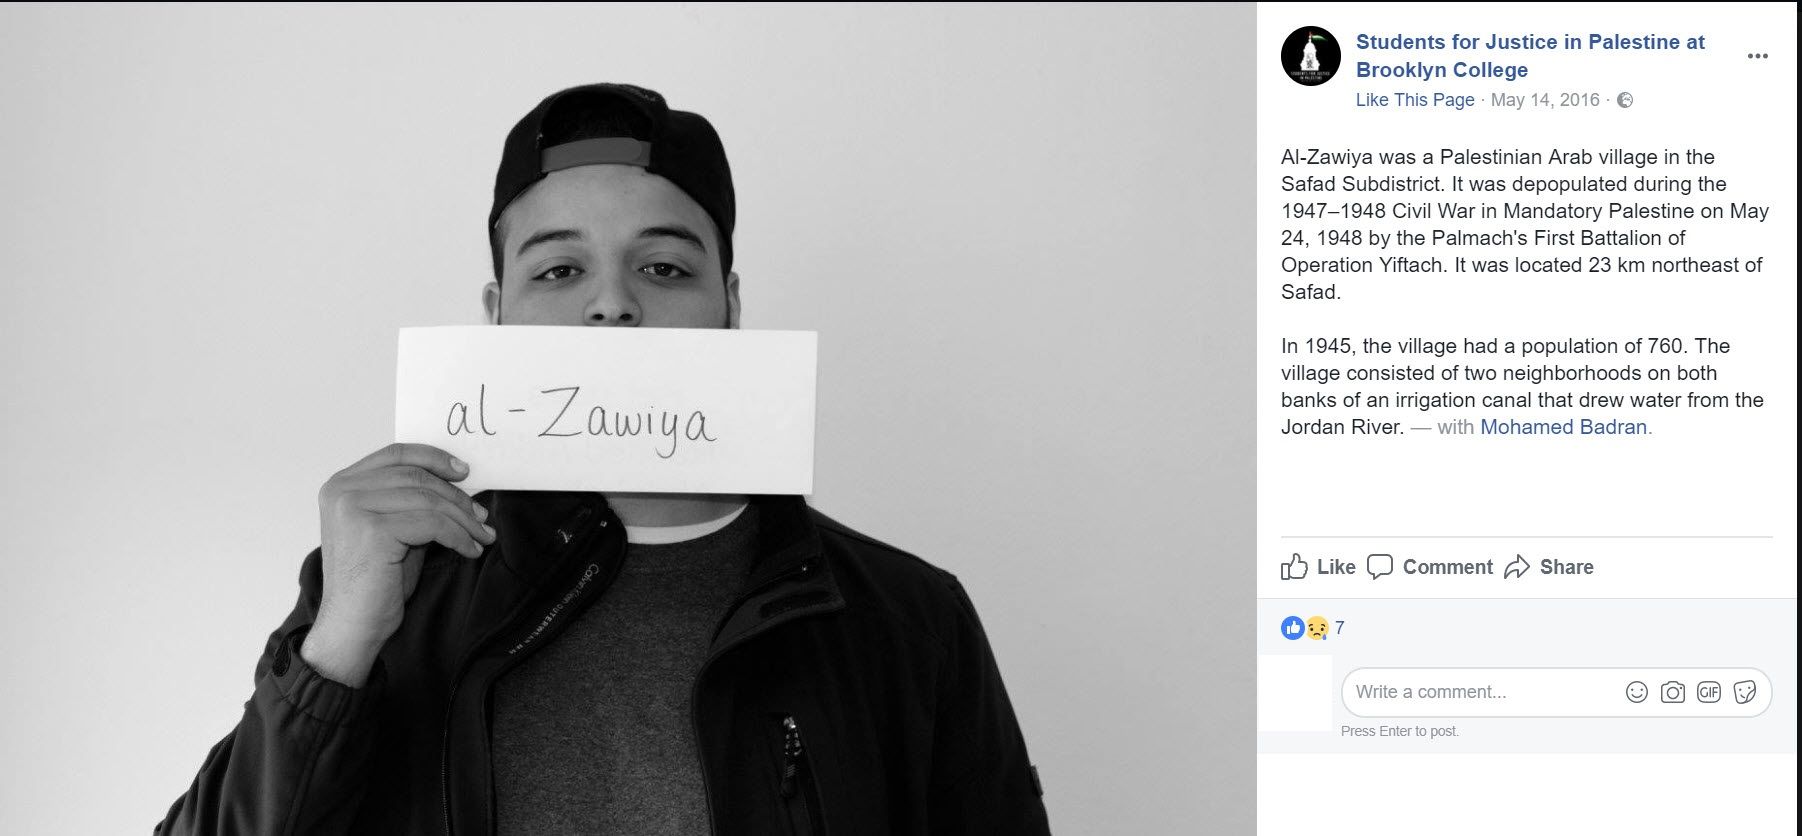Click the public globe privacy icon
This screenshot has height=836, width=1802.
1625,100
